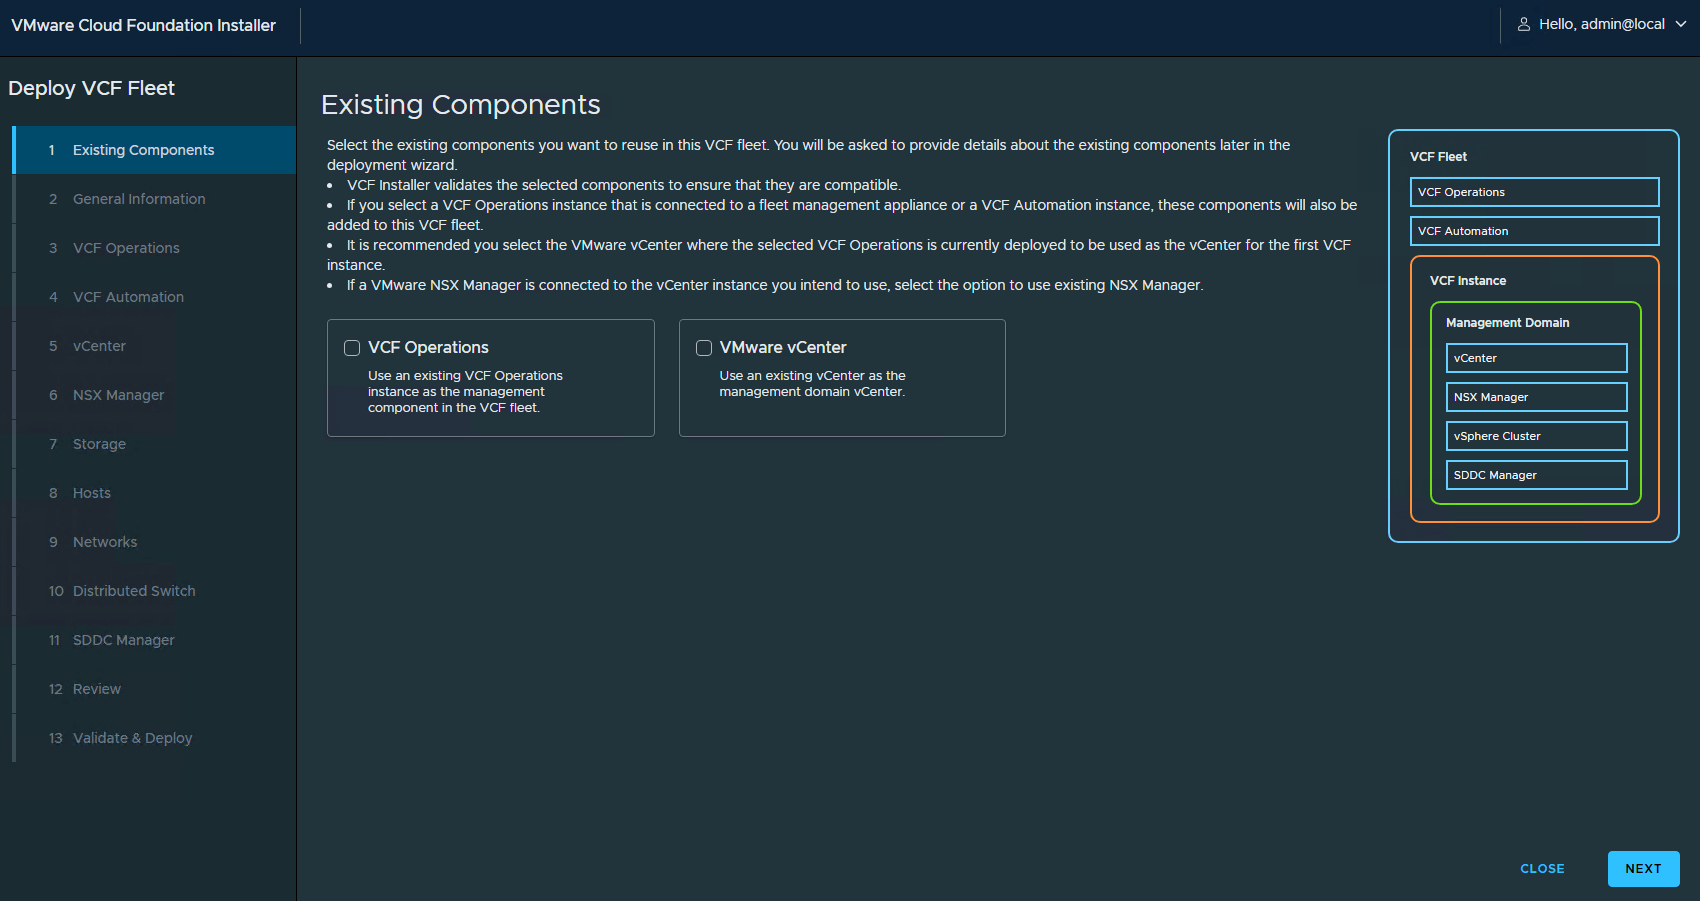
Task: Select the Existing Components wizard step
Action: tap(154, 150)
